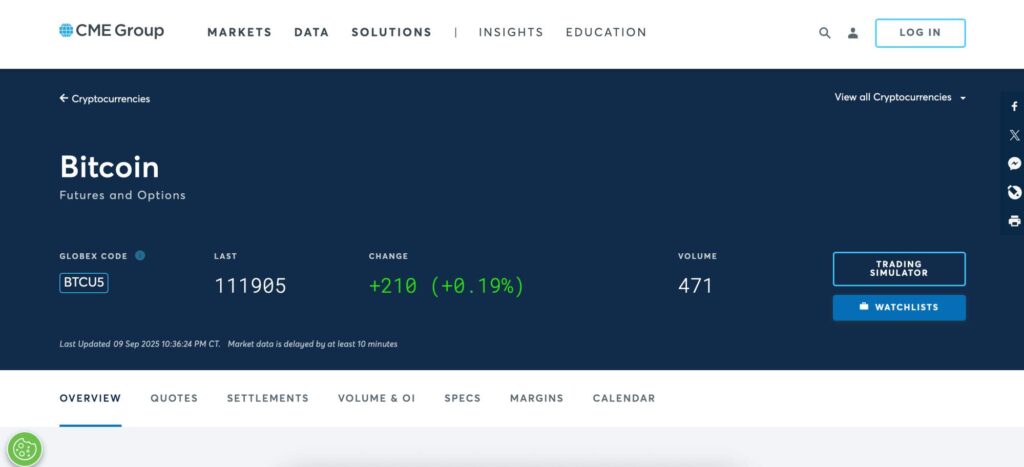The image size is (1024, 467).
Task: Open the Insights menu
Action: (511, 32)
